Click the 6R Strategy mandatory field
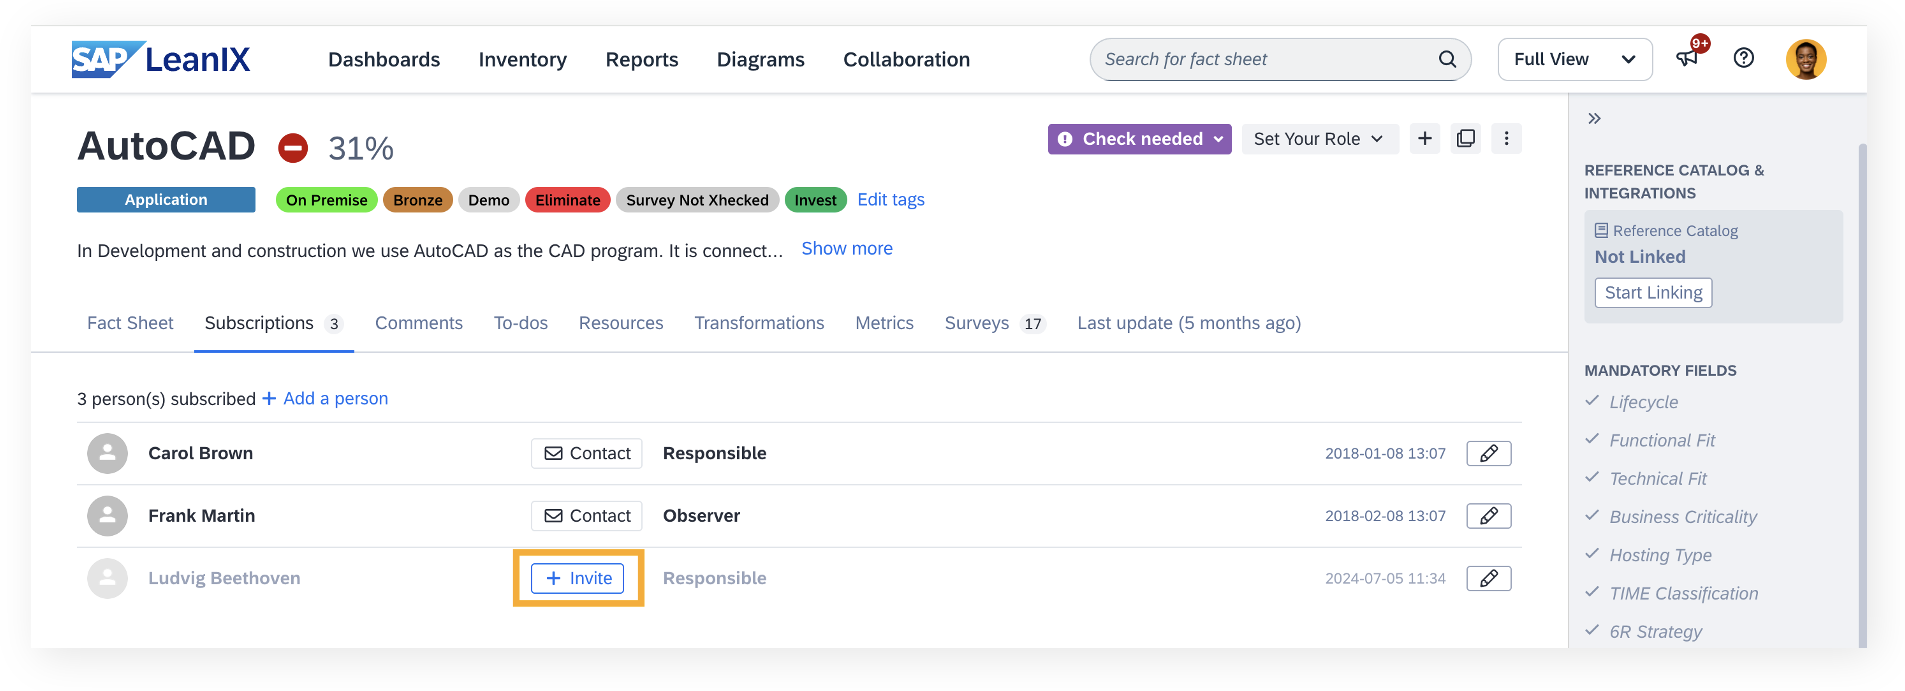Image resolution: width=1905 pixels, height=691 pixels. coord(1655,632)
